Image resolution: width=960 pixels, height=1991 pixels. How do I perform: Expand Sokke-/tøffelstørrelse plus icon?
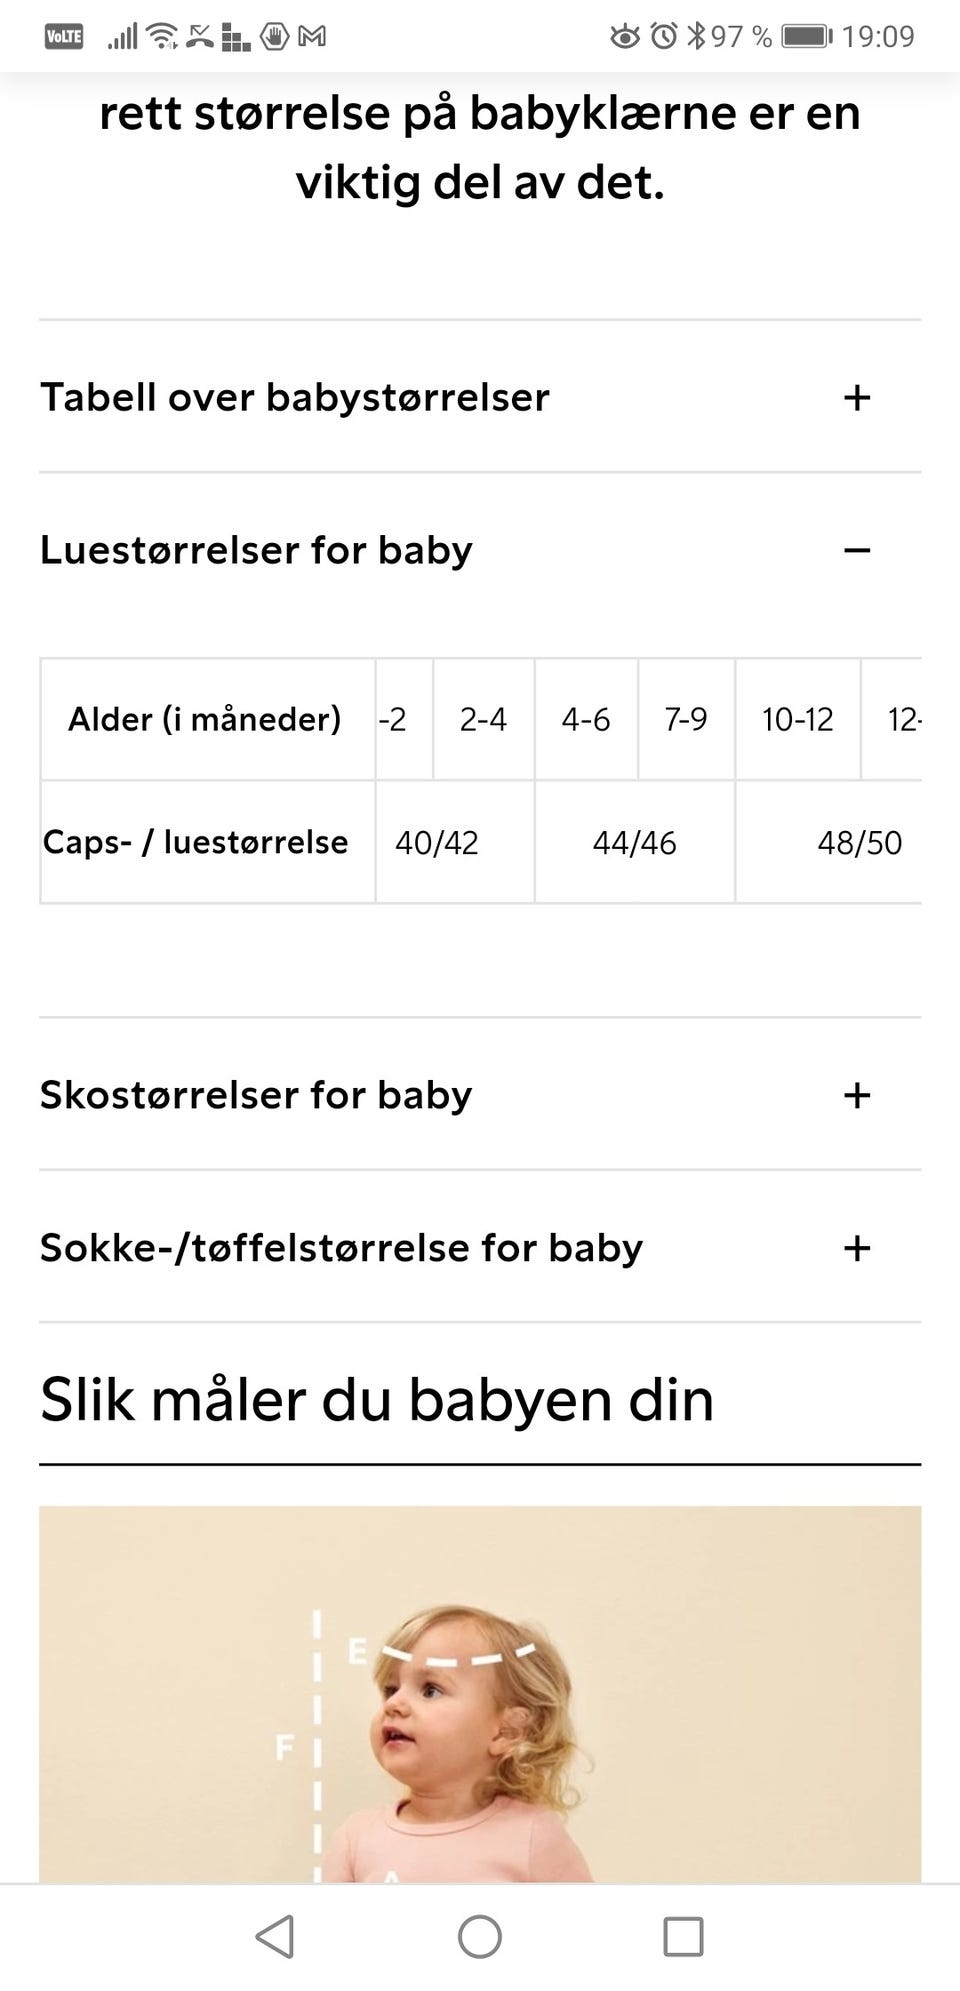[857, 1248]
